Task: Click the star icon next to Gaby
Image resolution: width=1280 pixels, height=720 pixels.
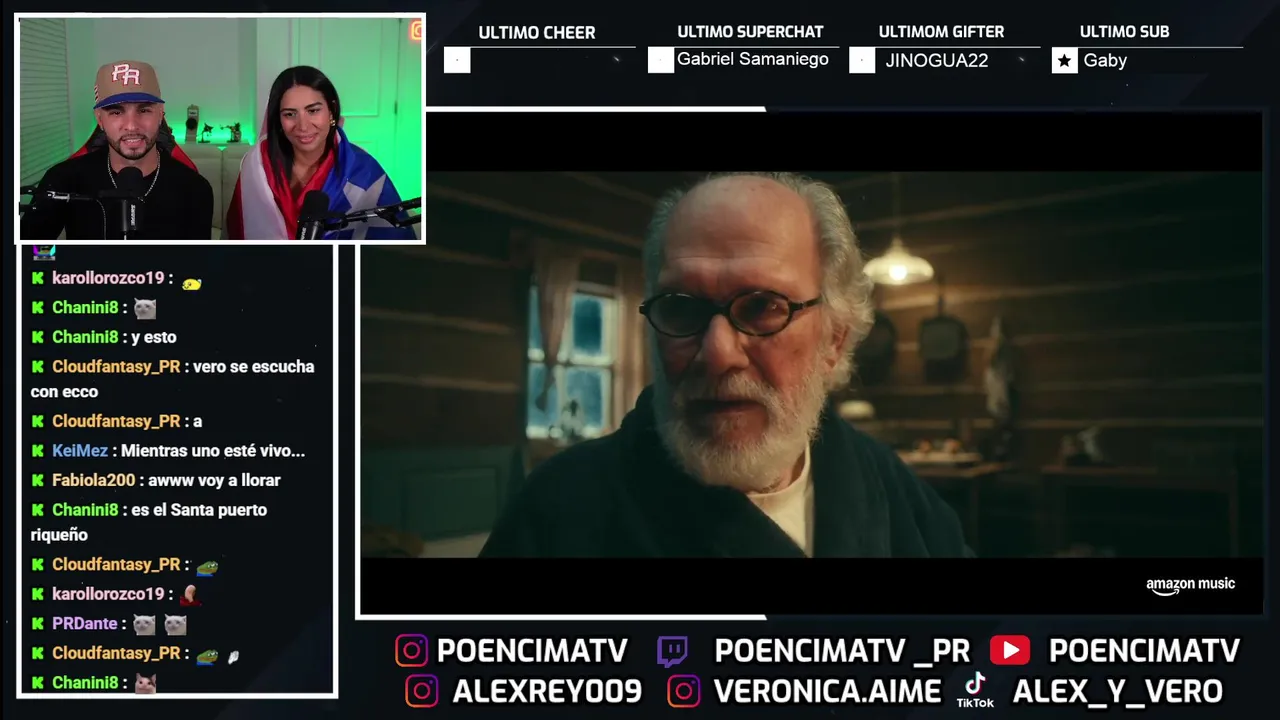Action: click(1064, 61)
